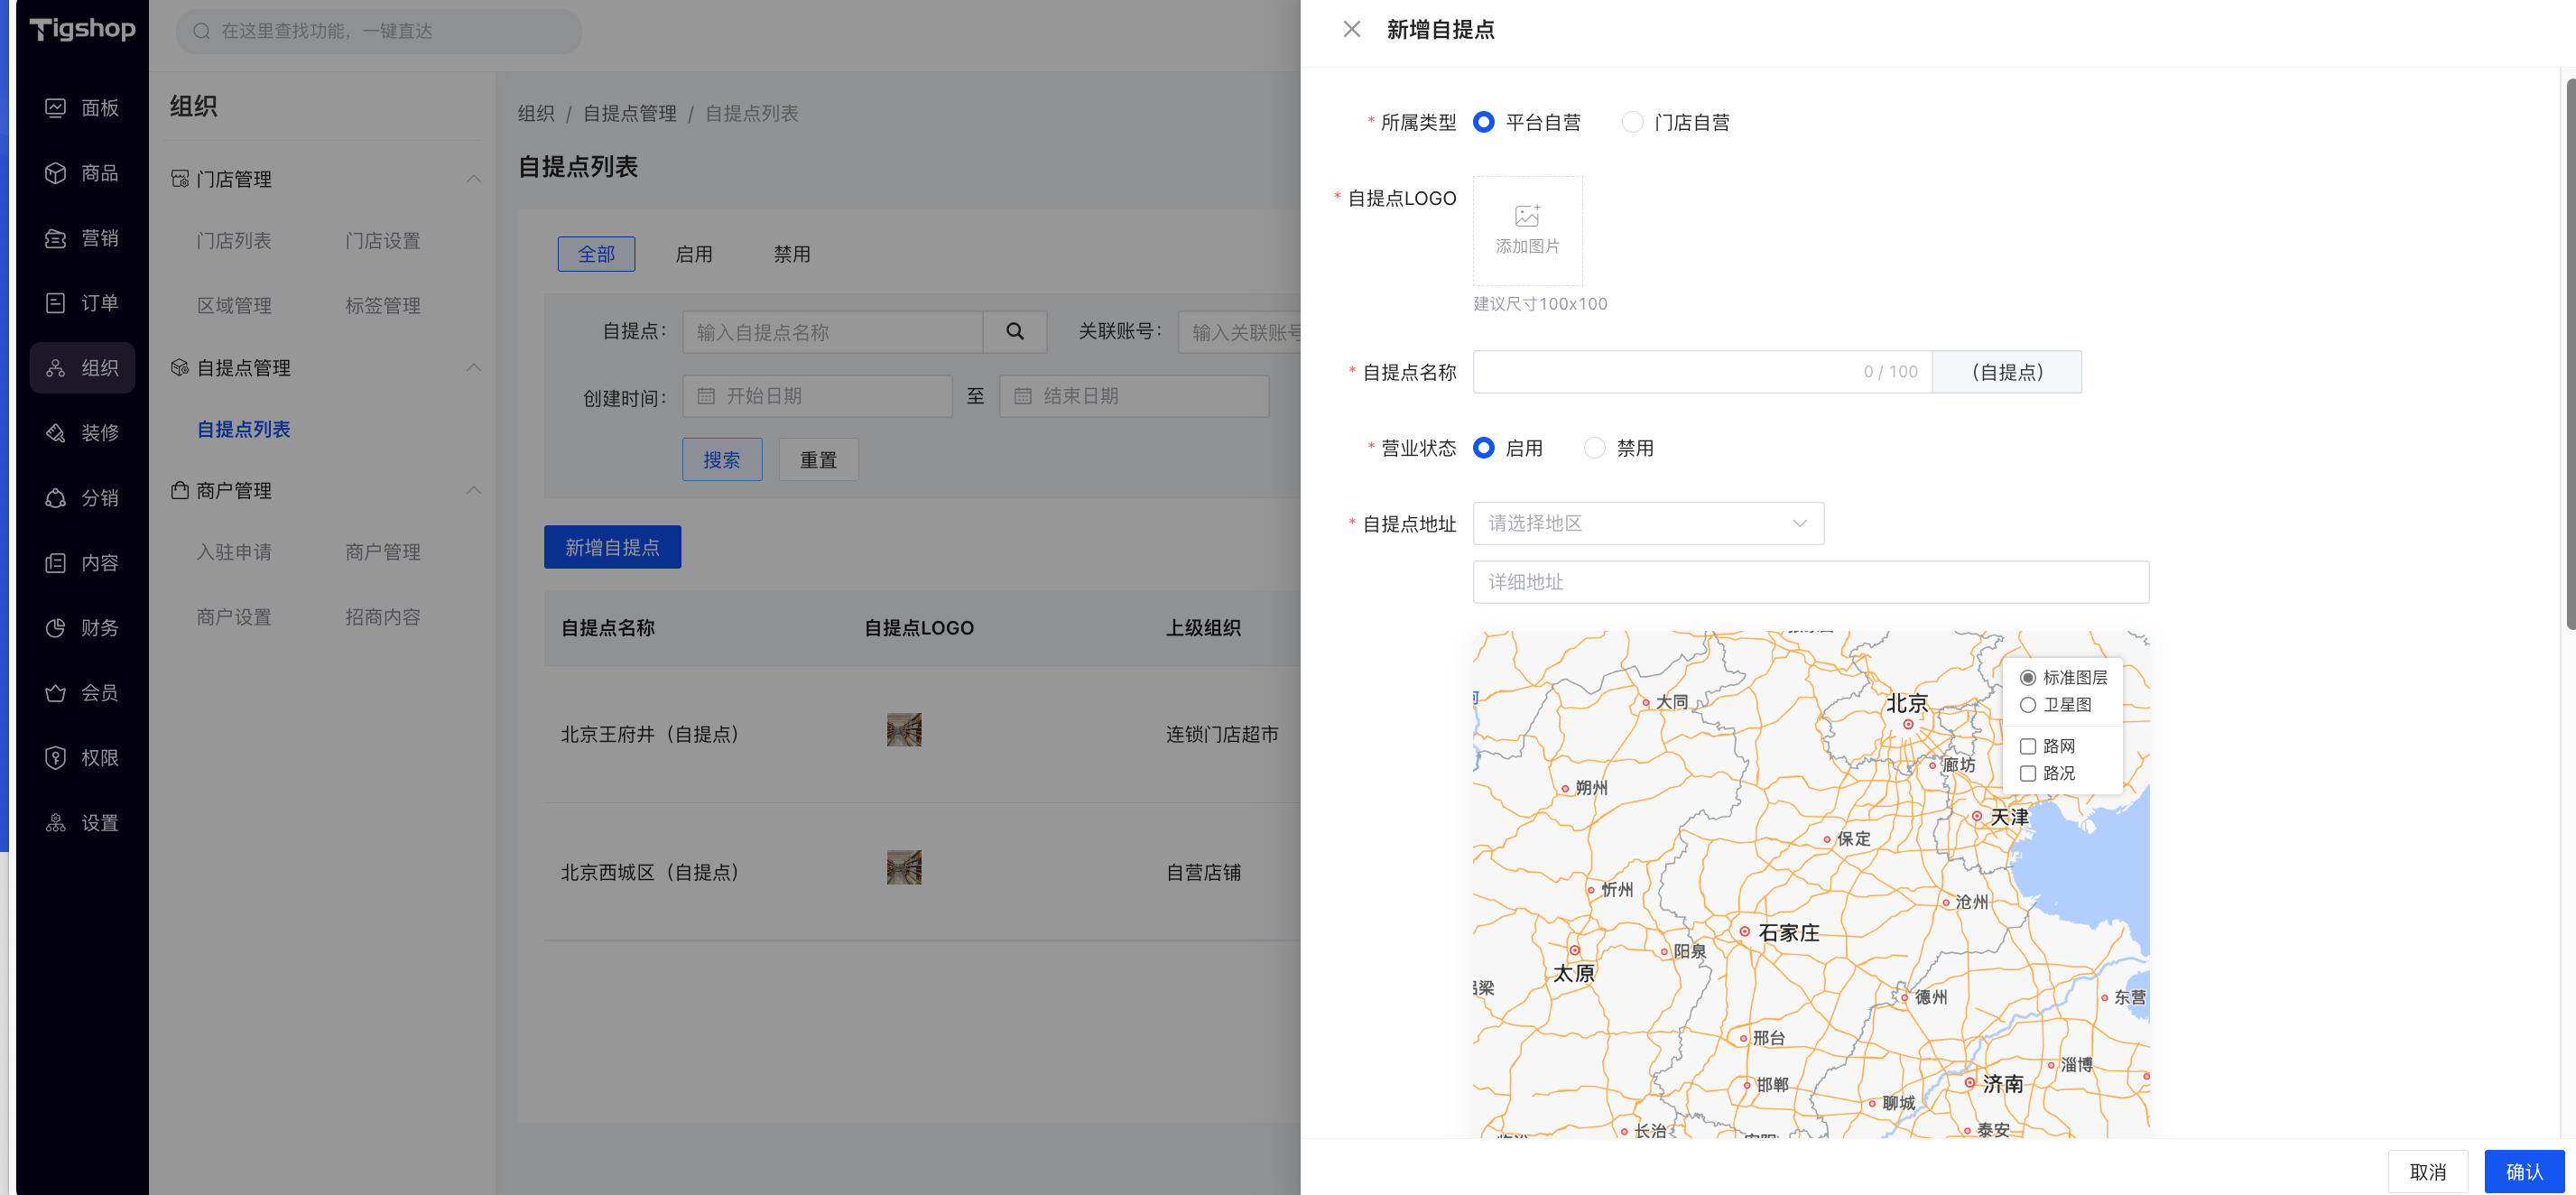The image size is (2576, 1195).
Task: Switch map to 卫星图 layer
Action: (2027, 705)
